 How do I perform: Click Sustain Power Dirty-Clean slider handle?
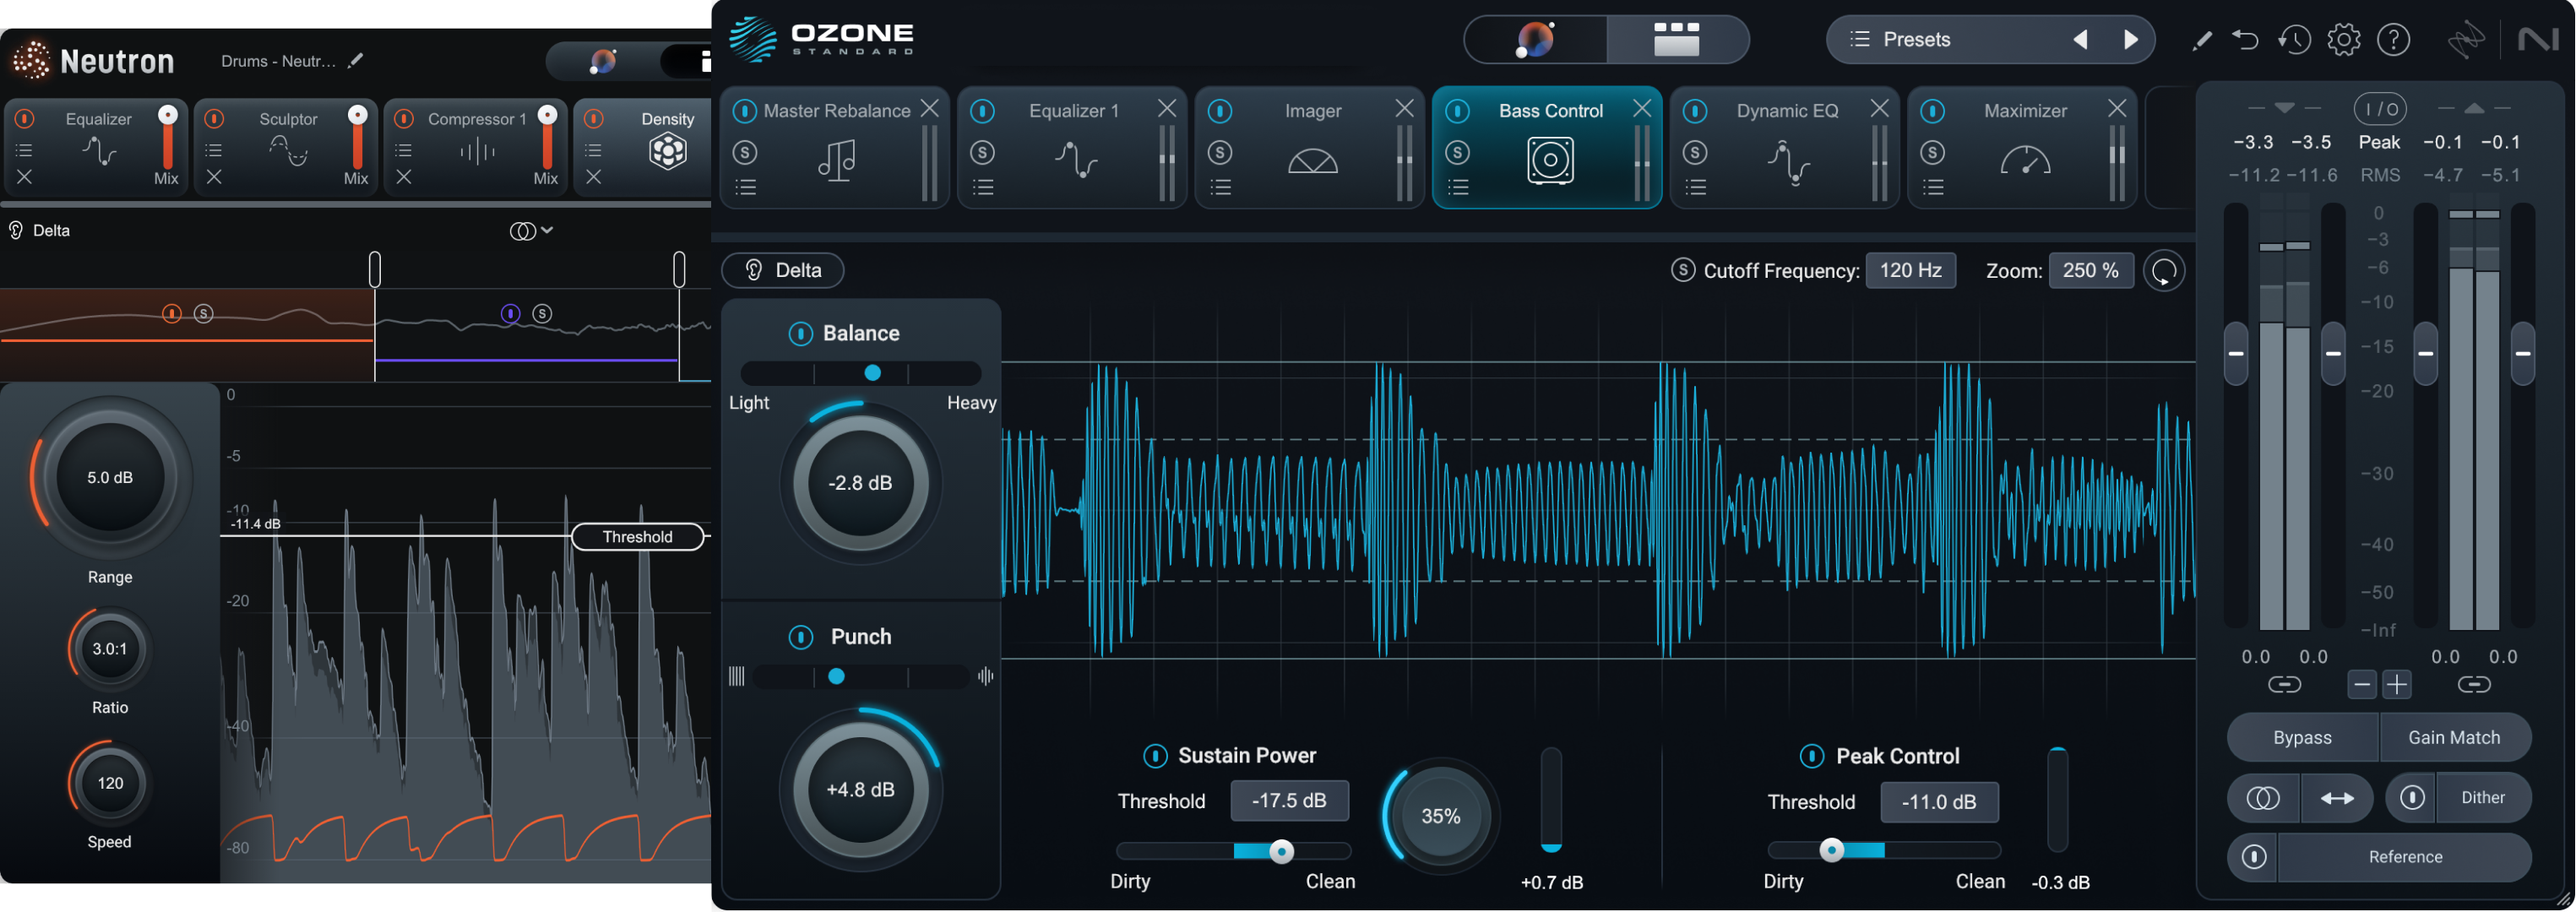[1281, 851]
